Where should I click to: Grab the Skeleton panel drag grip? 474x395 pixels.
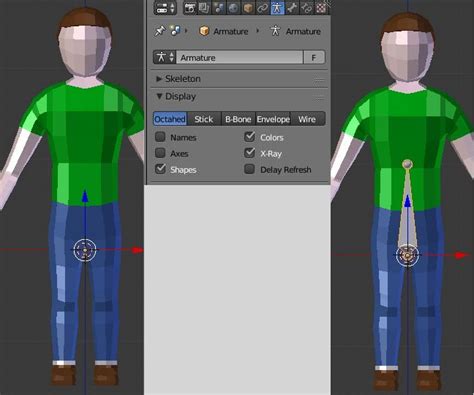(x=319, y=80)
